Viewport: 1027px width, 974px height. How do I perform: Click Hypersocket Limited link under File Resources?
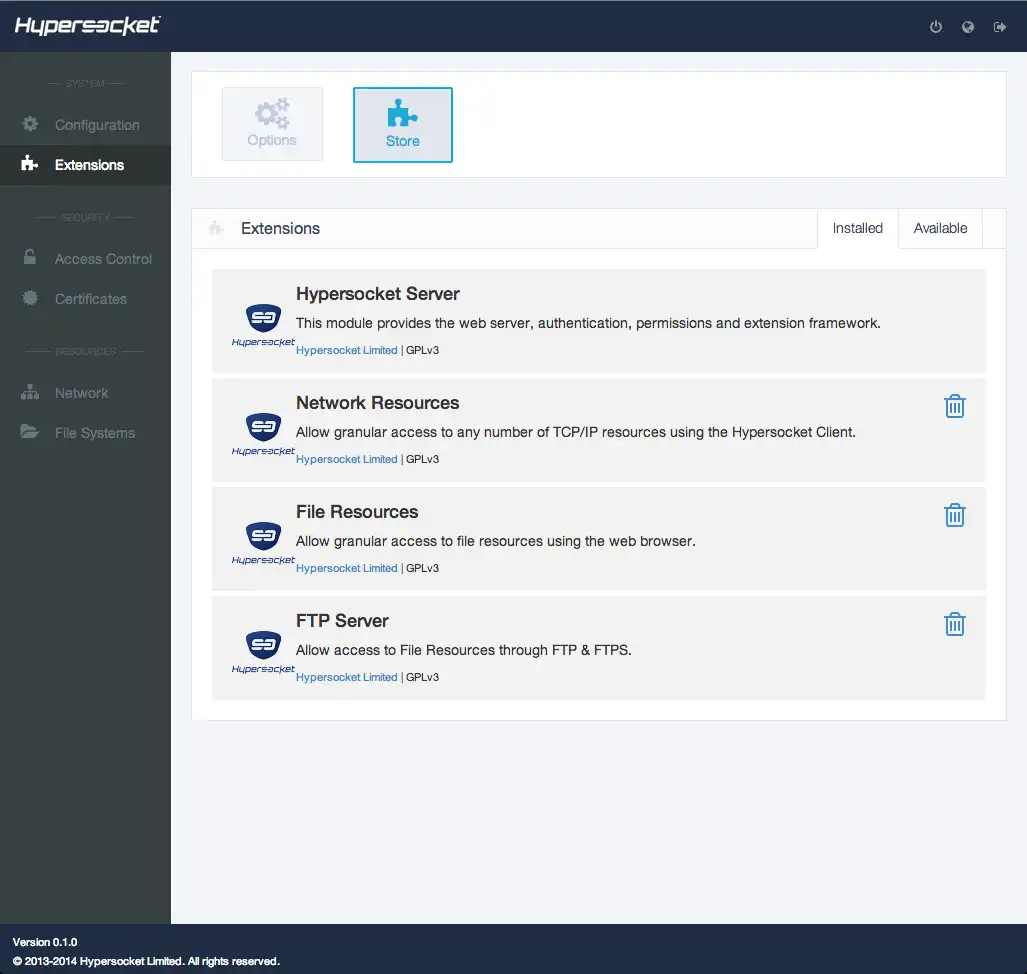pos(346,568)
